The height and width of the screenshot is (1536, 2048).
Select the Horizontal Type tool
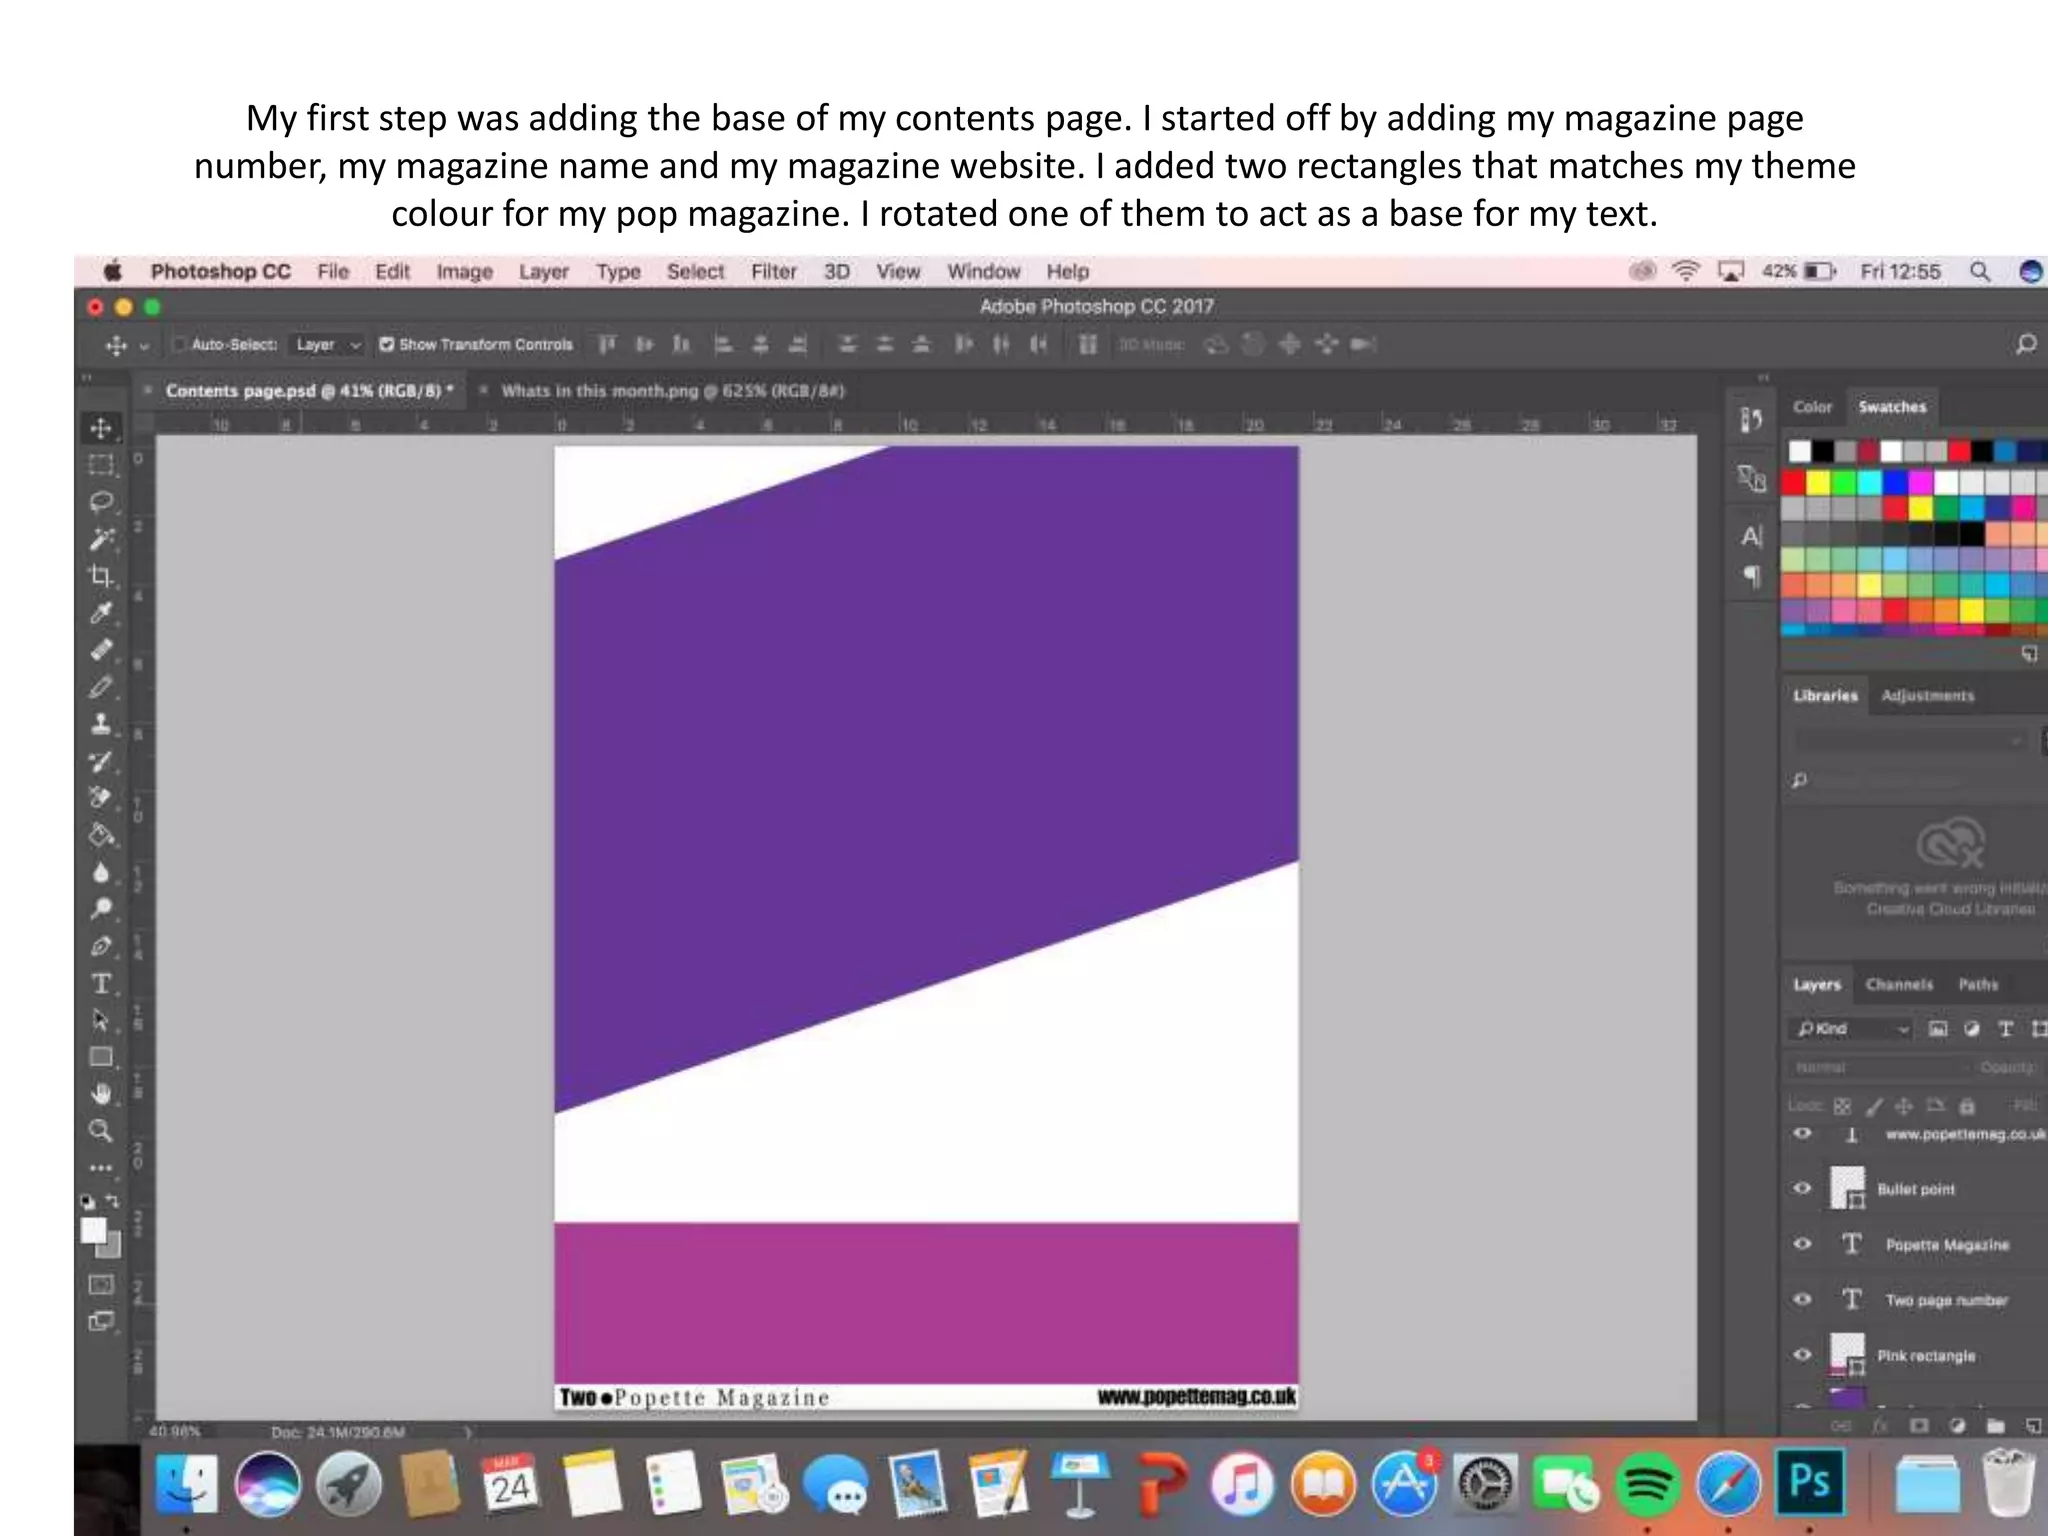point(100,984)
